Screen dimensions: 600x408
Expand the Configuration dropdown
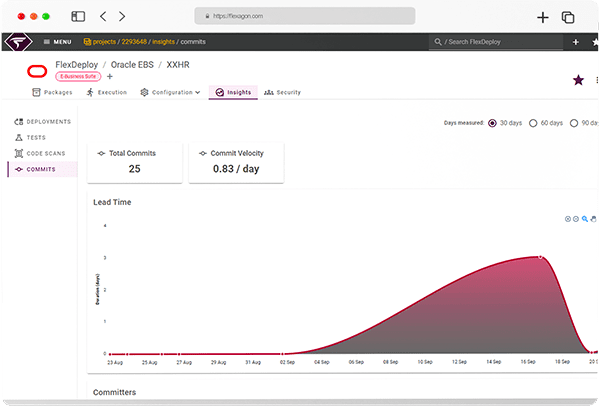tap(170, 92)
